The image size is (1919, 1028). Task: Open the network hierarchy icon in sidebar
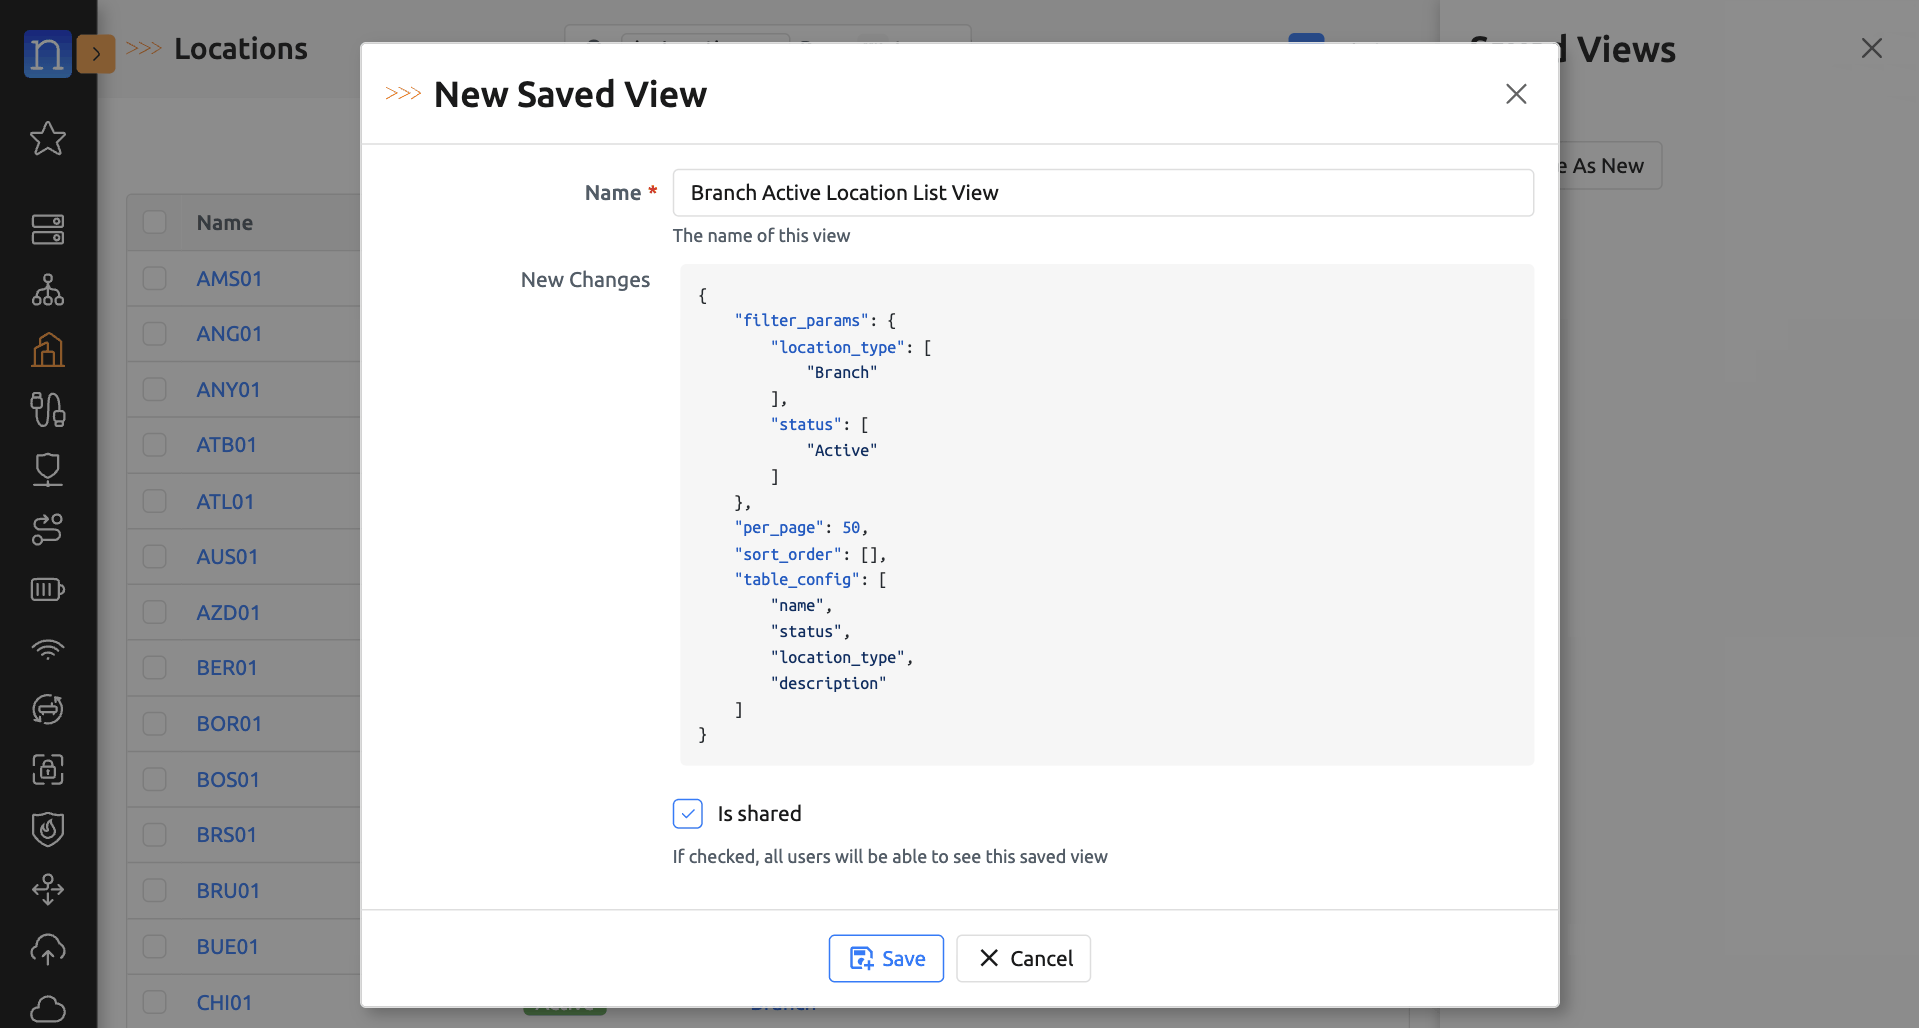(x=47, y=290)
